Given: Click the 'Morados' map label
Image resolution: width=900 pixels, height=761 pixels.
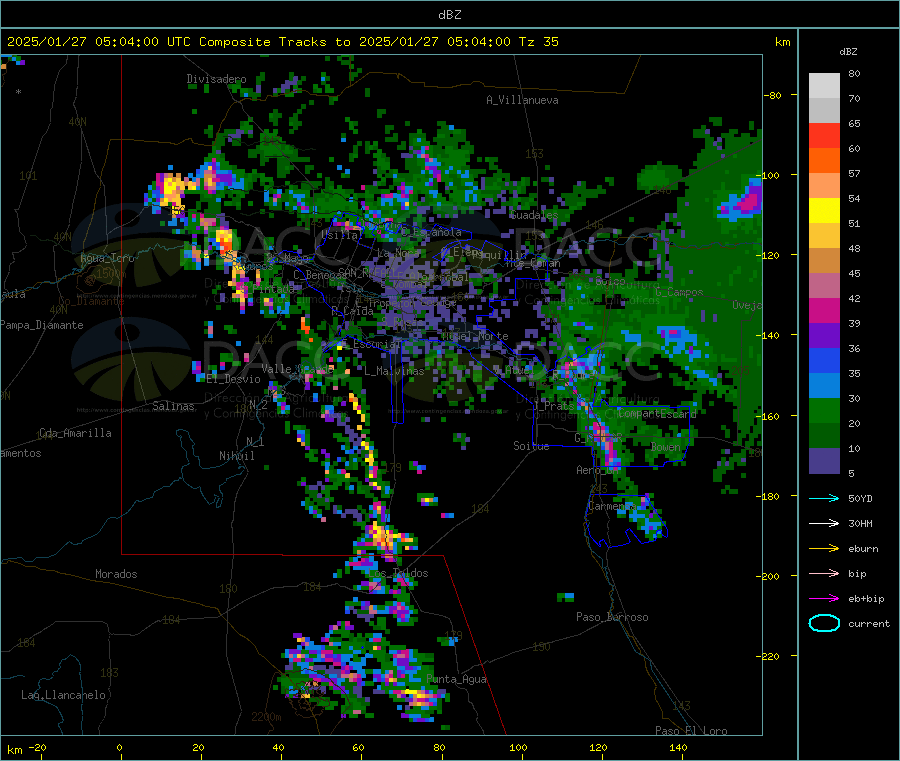Looking at the screenshot, I should tap(116, 574).
